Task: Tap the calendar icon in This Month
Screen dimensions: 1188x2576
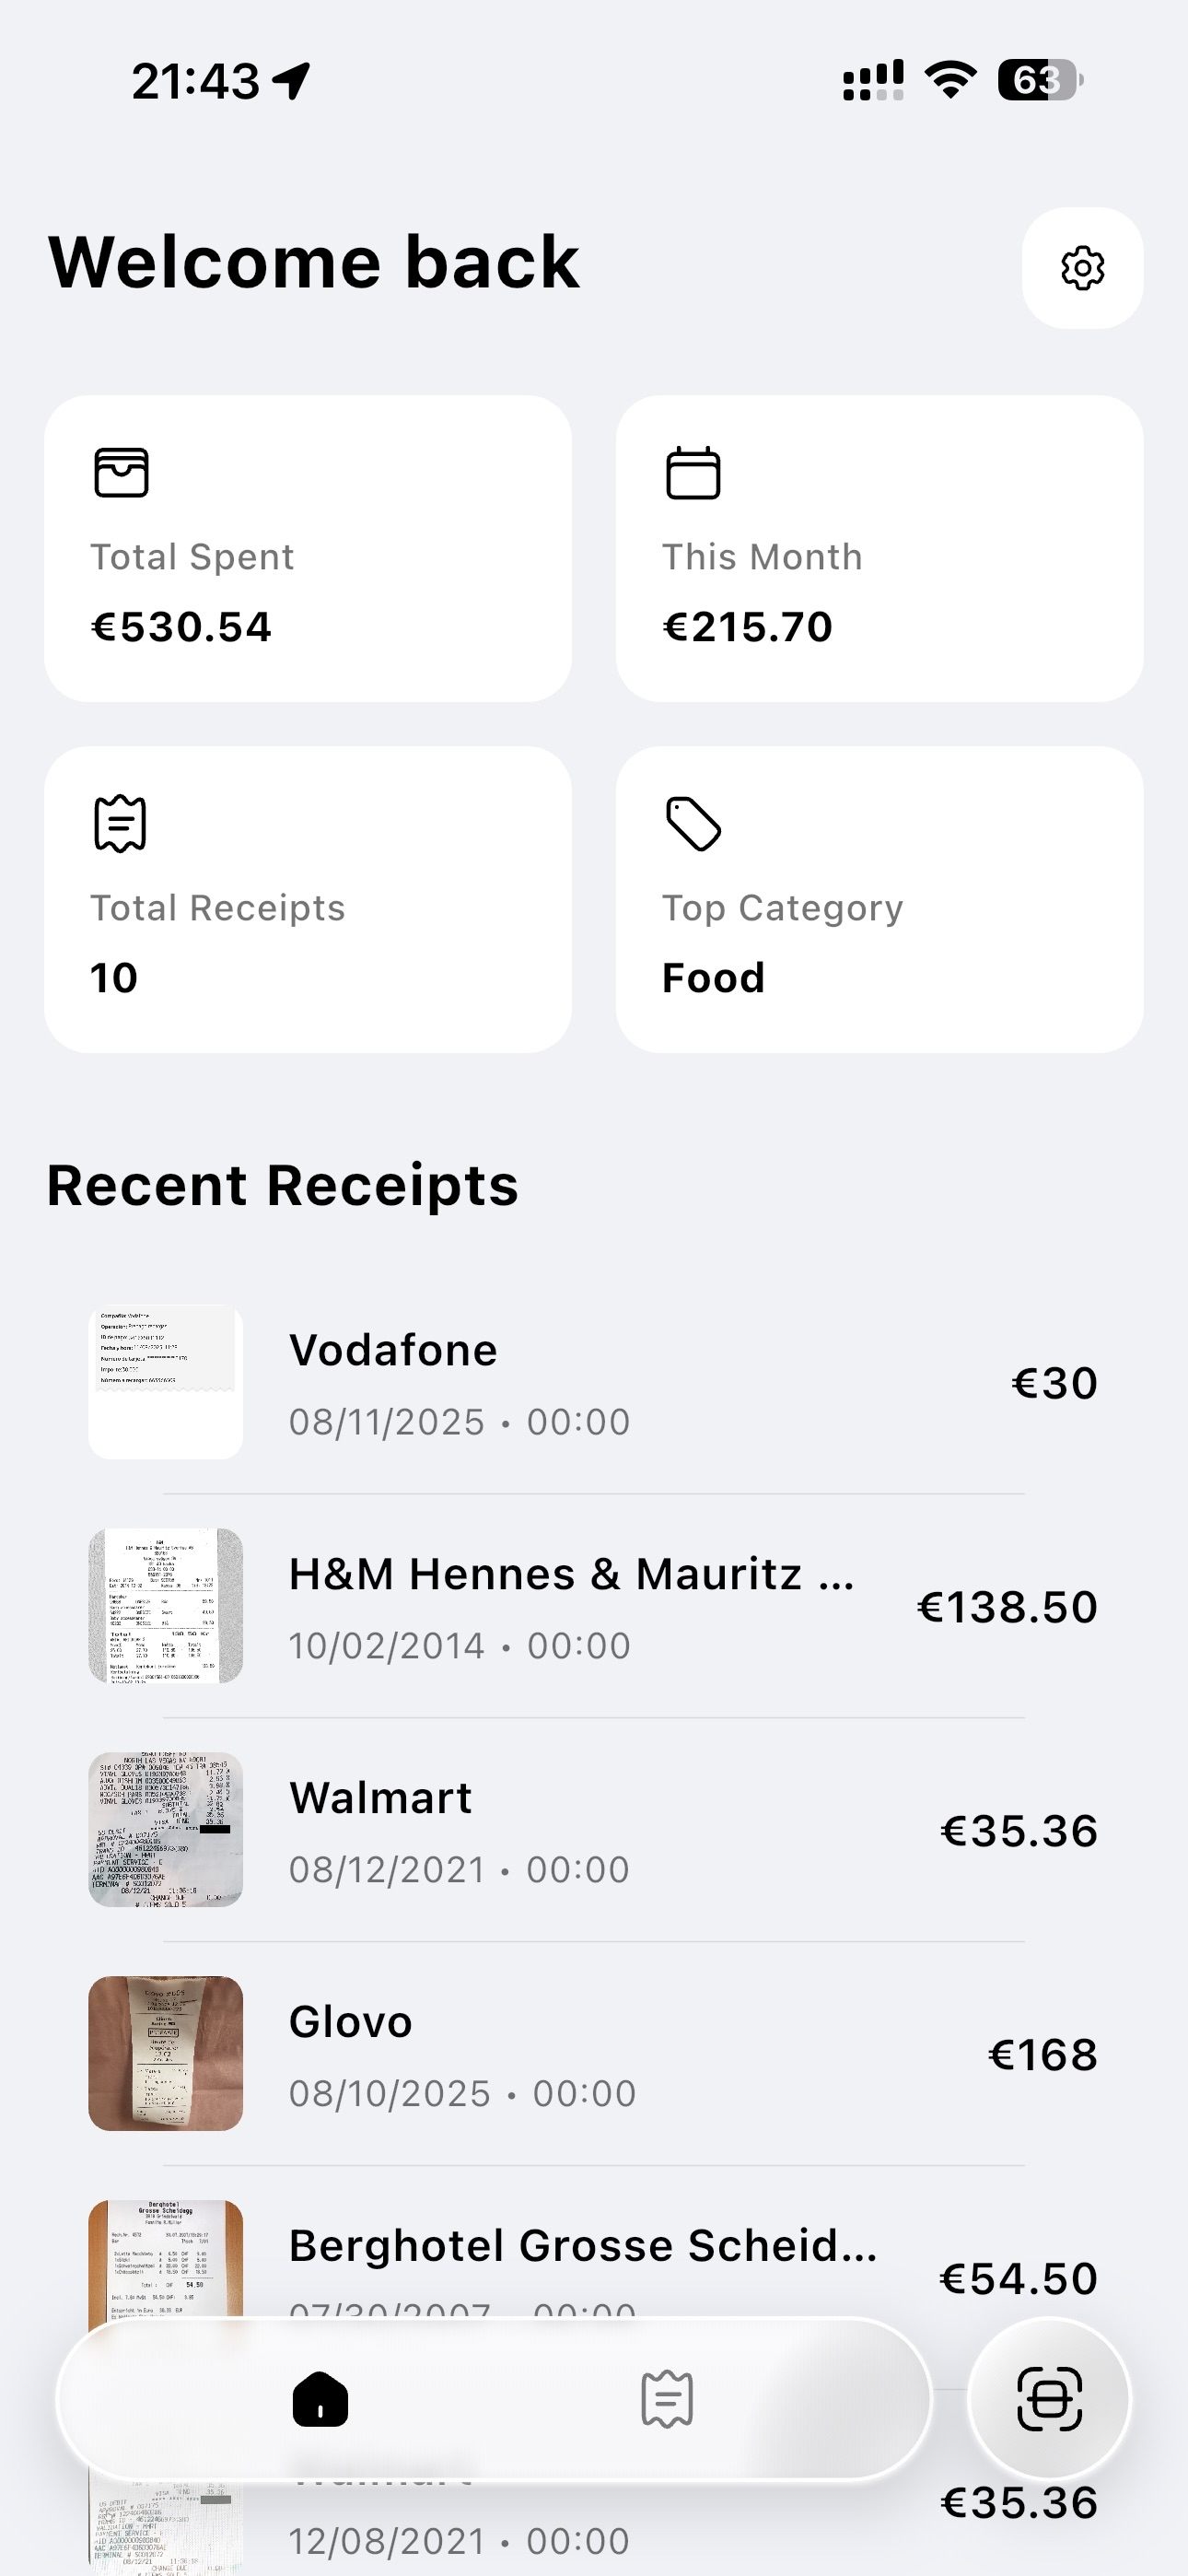Action: 693,472
